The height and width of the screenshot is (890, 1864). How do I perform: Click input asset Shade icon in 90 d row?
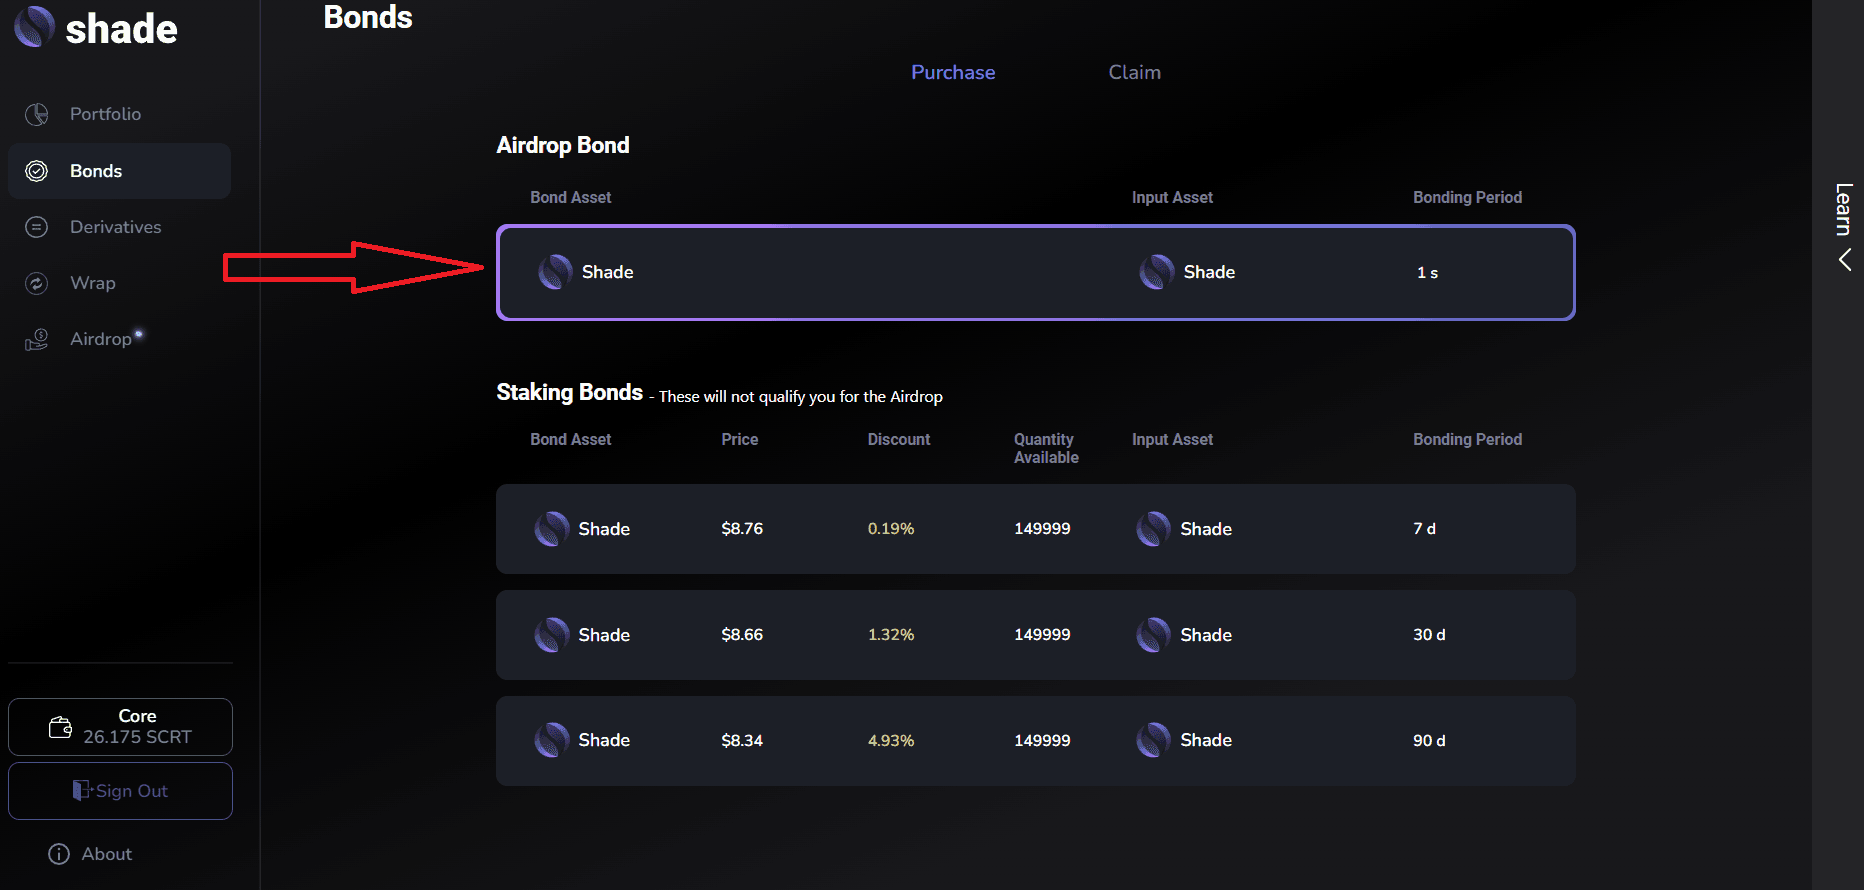[x=1154, y=740]
